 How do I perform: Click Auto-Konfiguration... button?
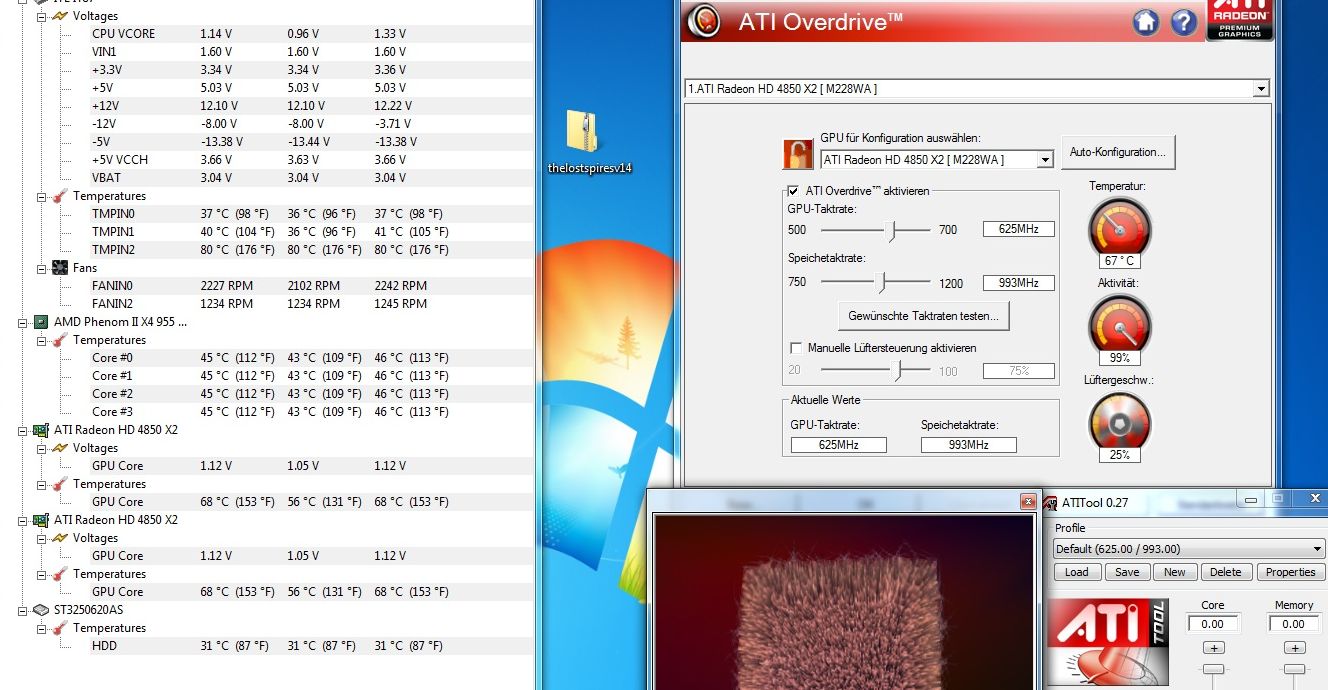(x=1118, y=153)
